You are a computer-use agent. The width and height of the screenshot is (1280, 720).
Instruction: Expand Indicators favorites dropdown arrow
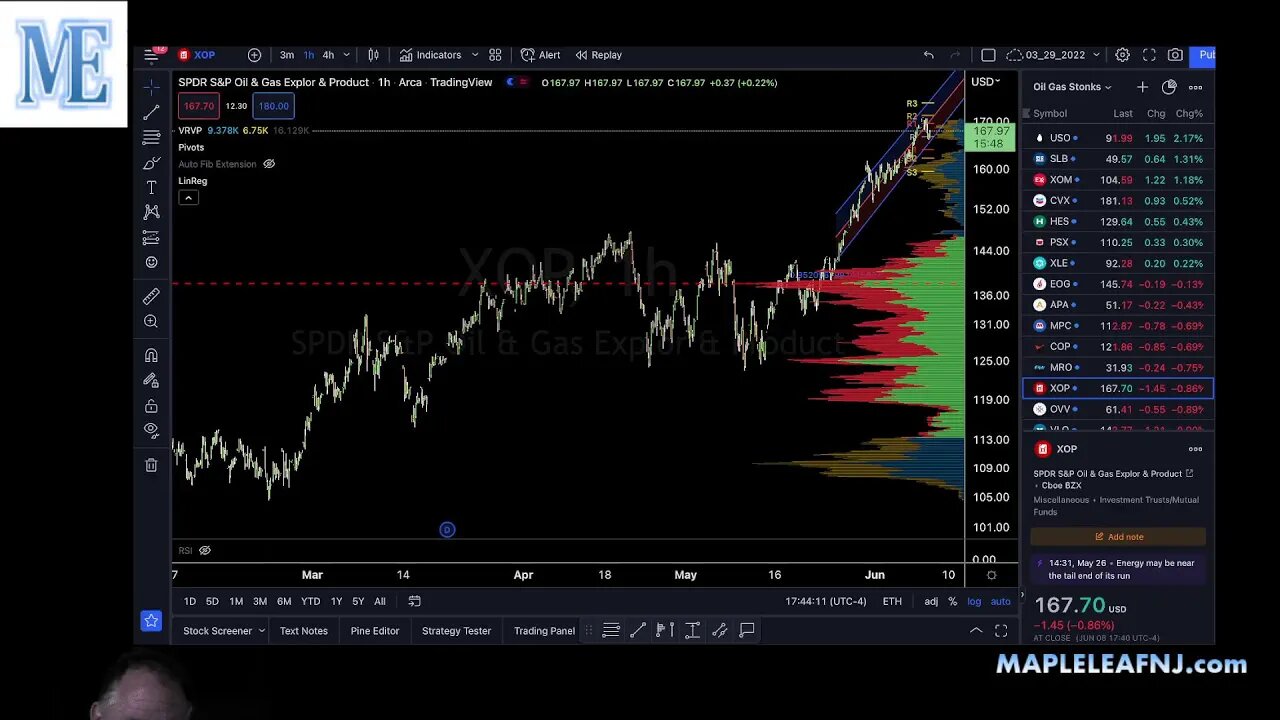(x=475, y=55)
